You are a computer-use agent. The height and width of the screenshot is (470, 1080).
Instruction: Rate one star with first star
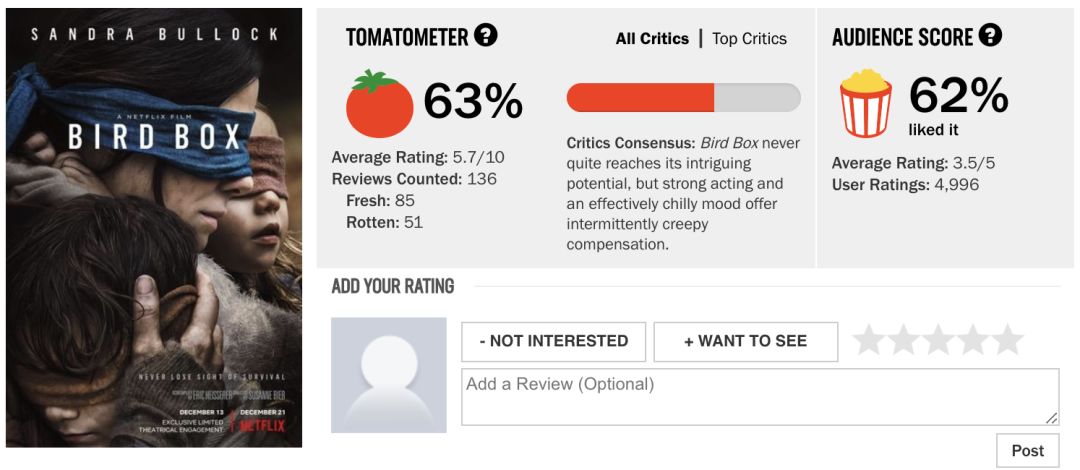869,341
